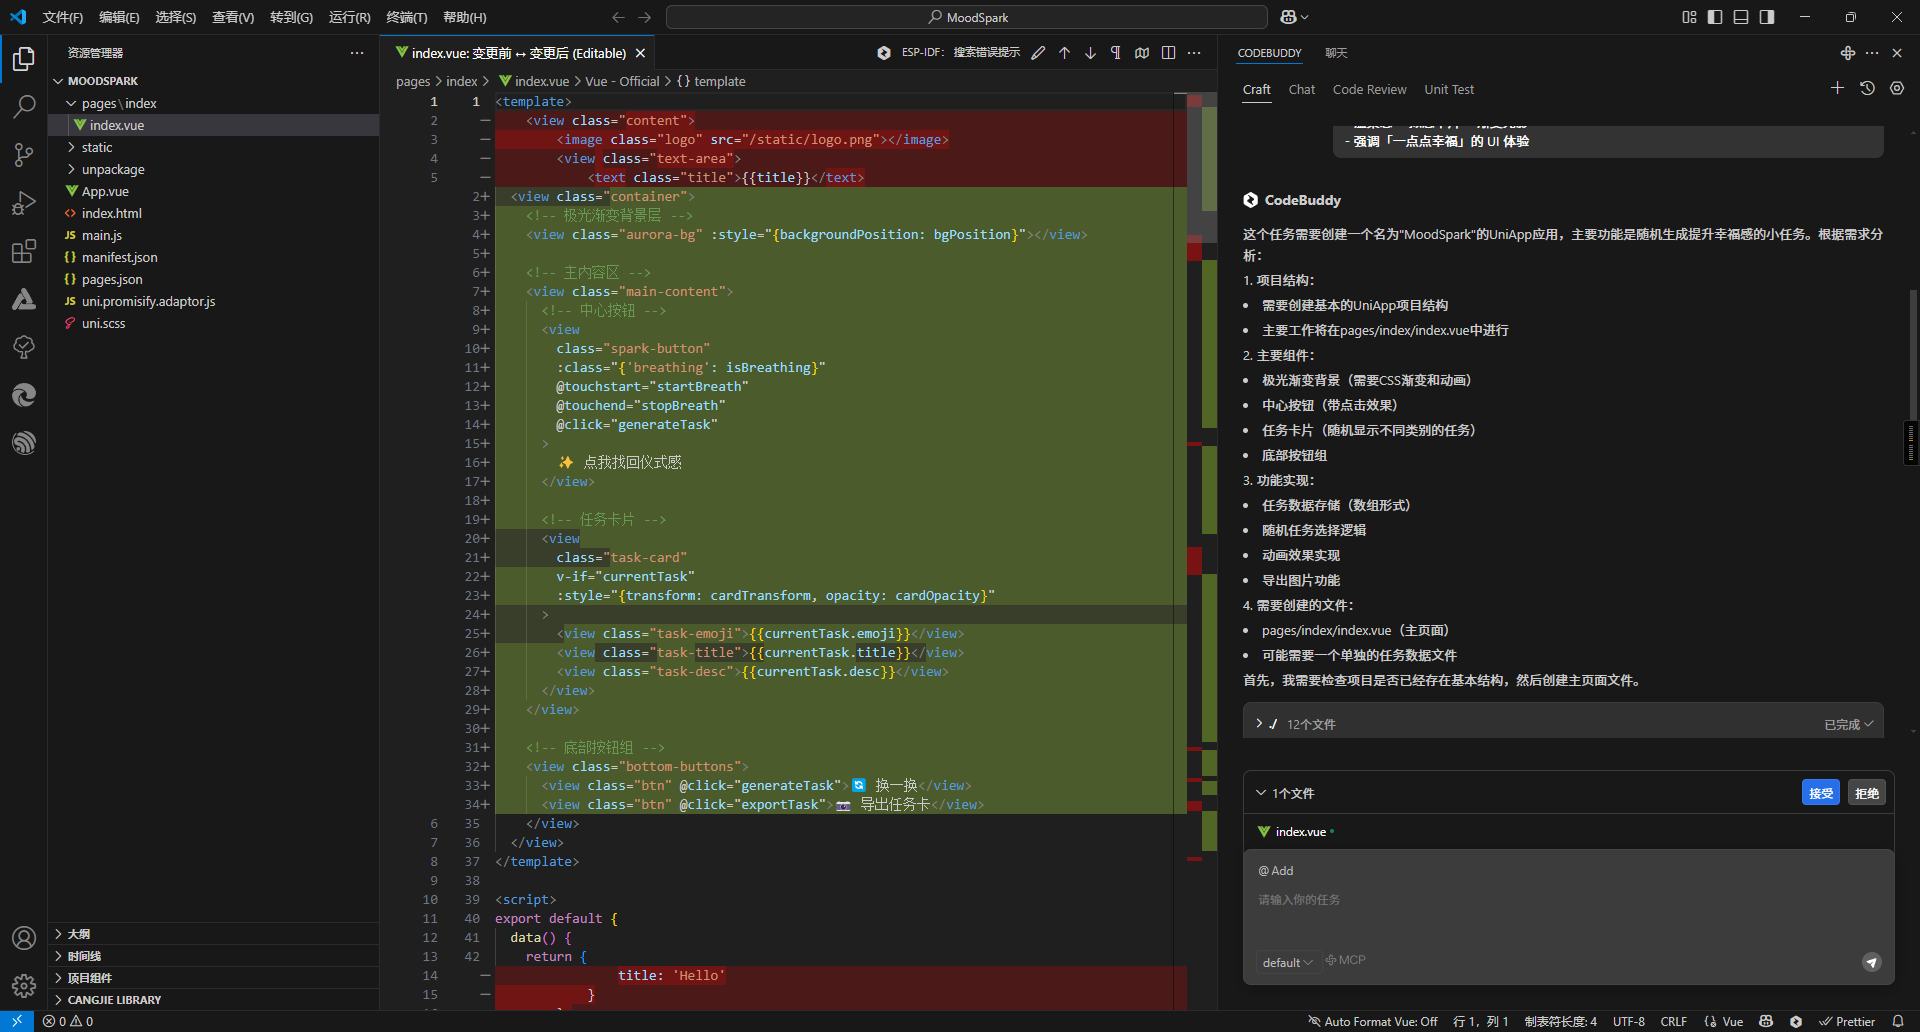Toggle Auto Format Vue in status bar
Screen dimensions: 1920x1032
click(1372, 1021)
